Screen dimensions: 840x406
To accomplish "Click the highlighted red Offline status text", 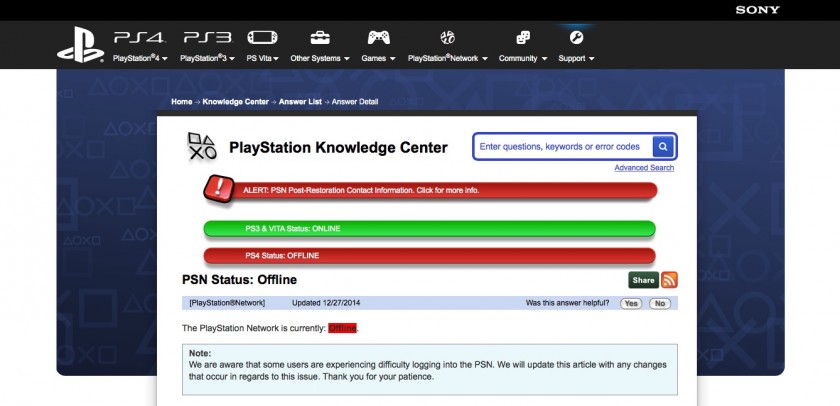I will 342,328.
